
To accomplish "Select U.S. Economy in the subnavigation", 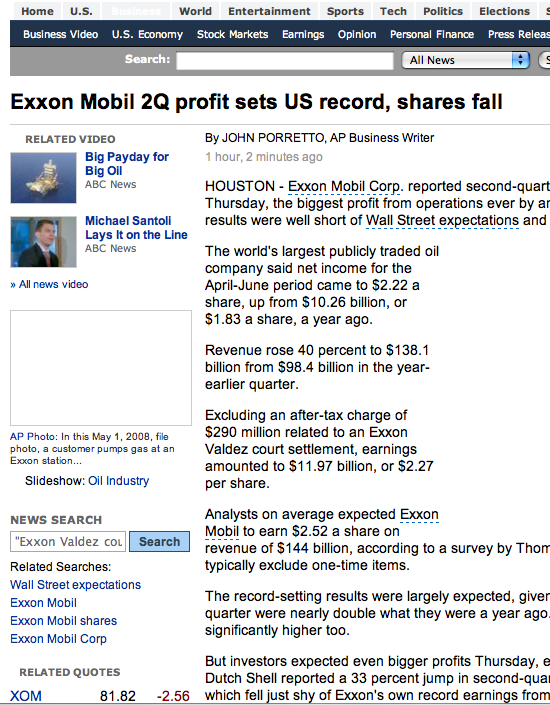I will tap(148, 34).
